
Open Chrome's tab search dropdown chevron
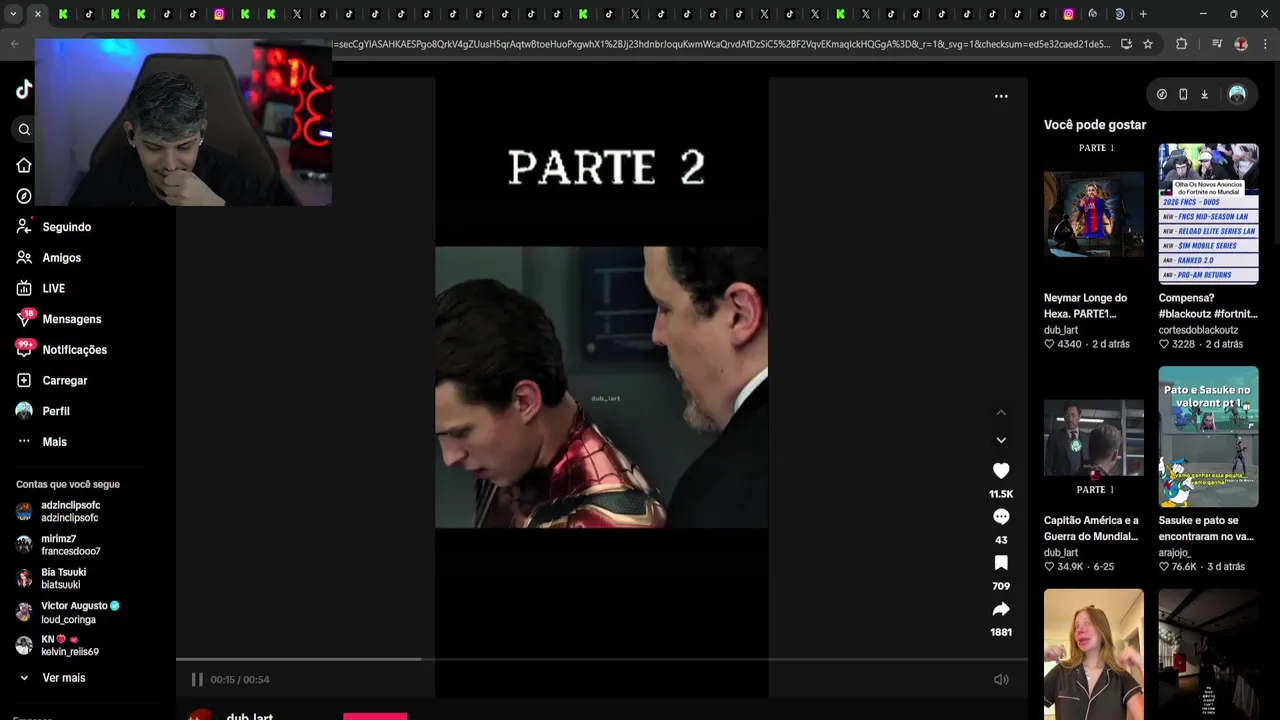coord(13,14)
